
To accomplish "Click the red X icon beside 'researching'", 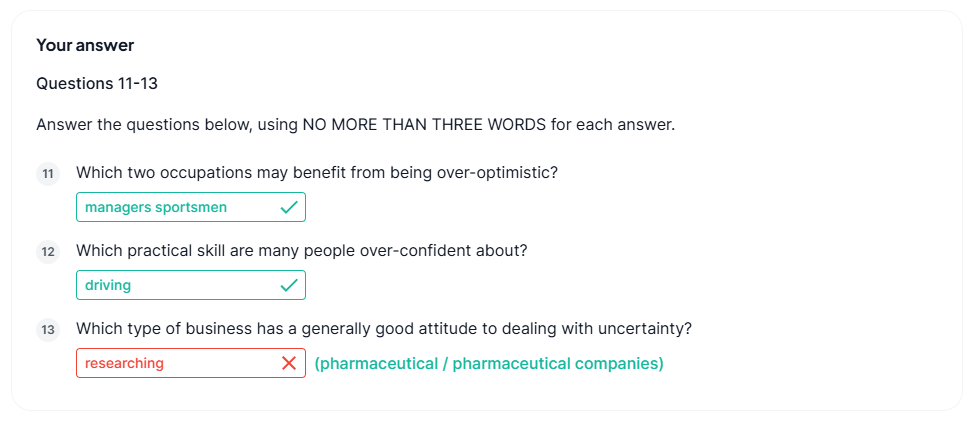I will tap(289, 363).
